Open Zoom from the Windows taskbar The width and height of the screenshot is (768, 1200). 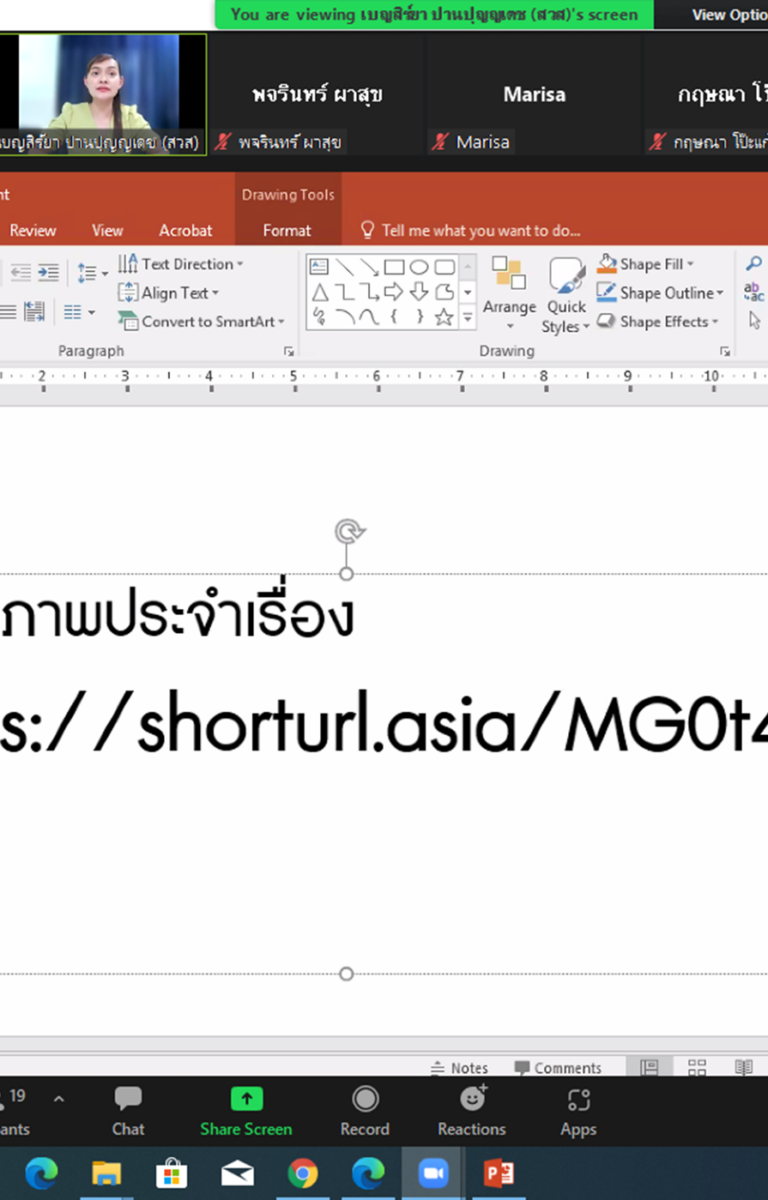(x=433, y=1173)
